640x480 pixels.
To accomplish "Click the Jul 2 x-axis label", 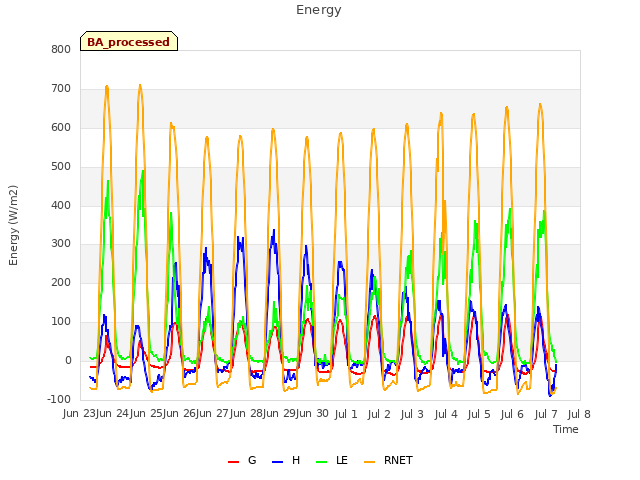I will [379, 414].
